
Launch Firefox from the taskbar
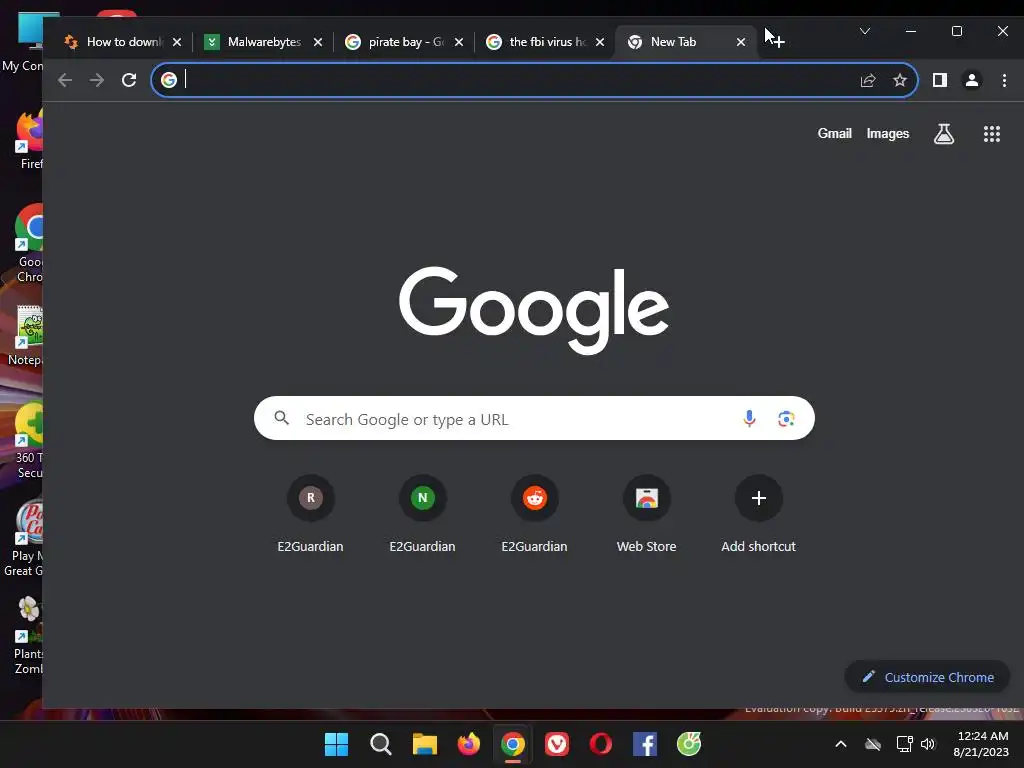point(468,744)
